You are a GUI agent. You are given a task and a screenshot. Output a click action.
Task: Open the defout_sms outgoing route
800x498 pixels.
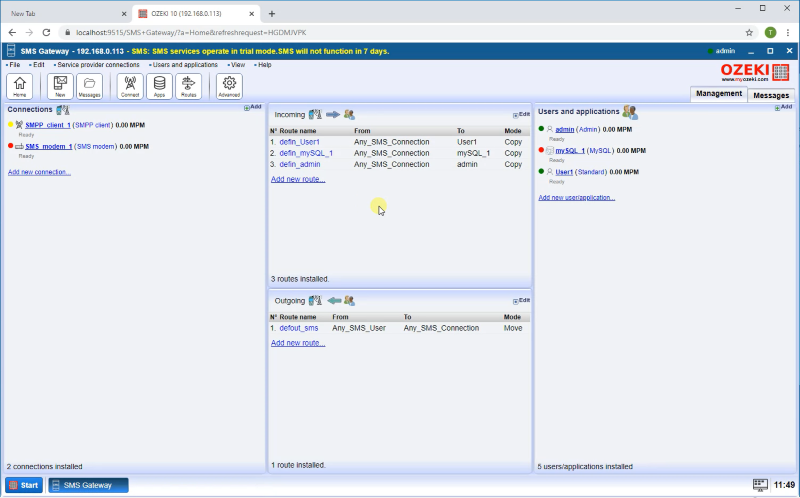(x=298, y=328)
